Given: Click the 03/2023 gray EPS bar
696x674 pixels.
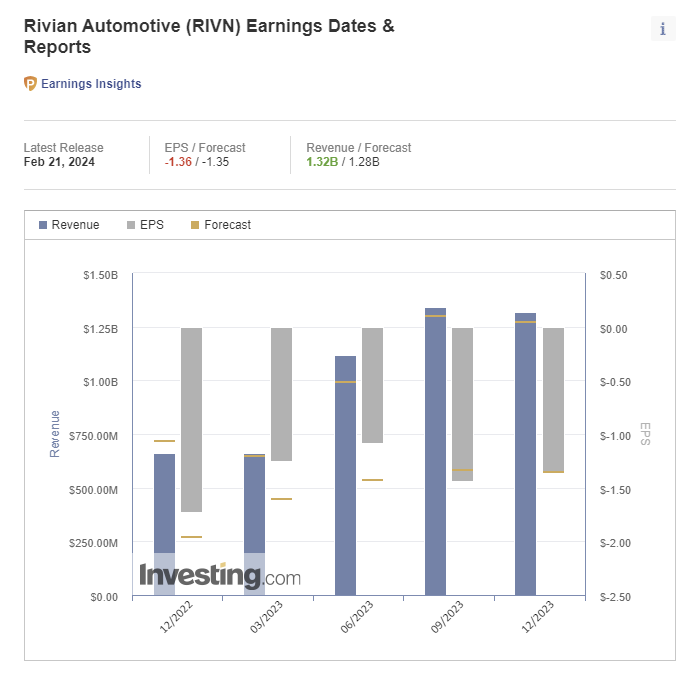Looking at the screenshot, I should click(281, 394).
